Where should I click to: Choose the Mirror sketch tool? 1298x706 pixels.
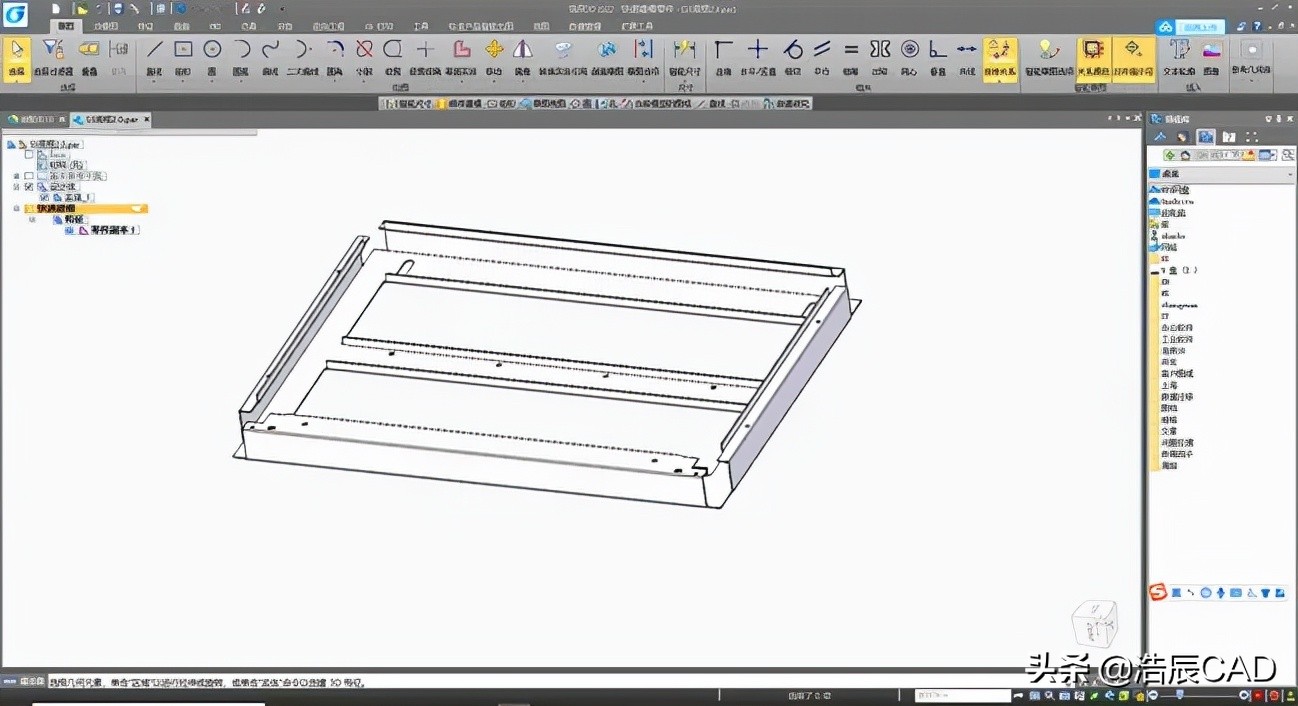click(x=523, y=51)
